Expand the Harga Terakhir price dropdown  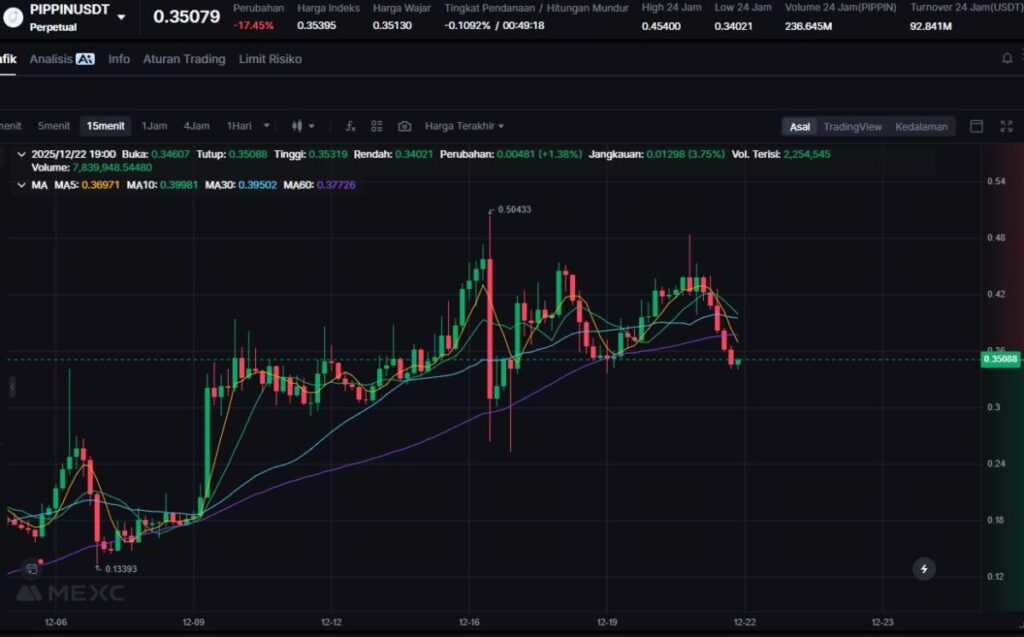click(464, 126)
